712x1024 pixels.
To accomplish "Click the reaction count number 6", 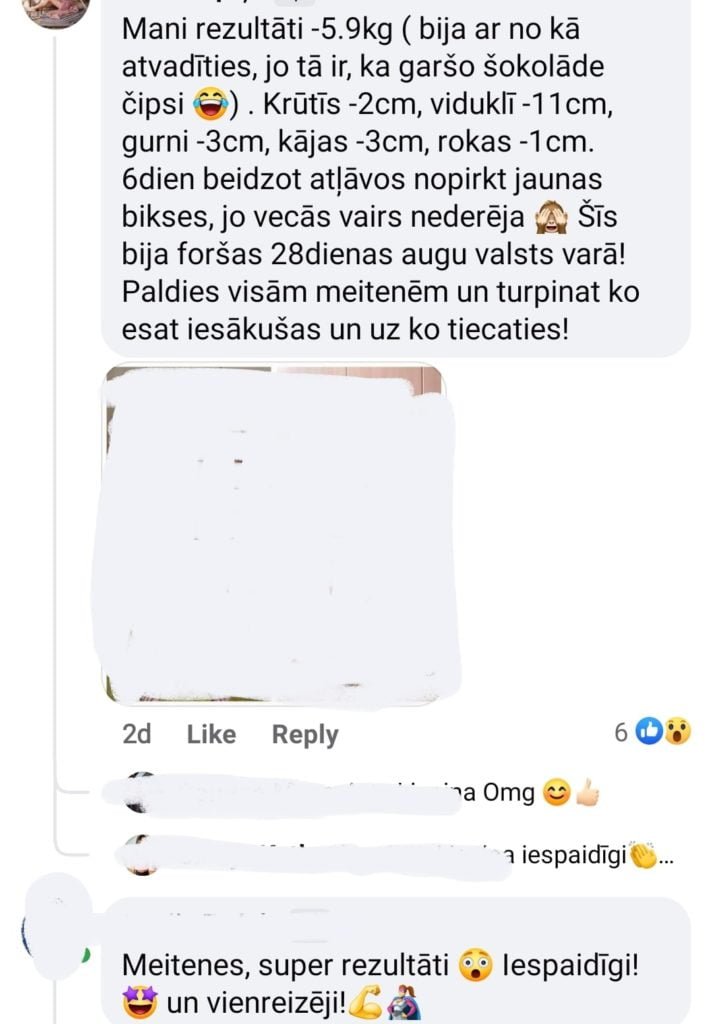I will pos(621,733).
